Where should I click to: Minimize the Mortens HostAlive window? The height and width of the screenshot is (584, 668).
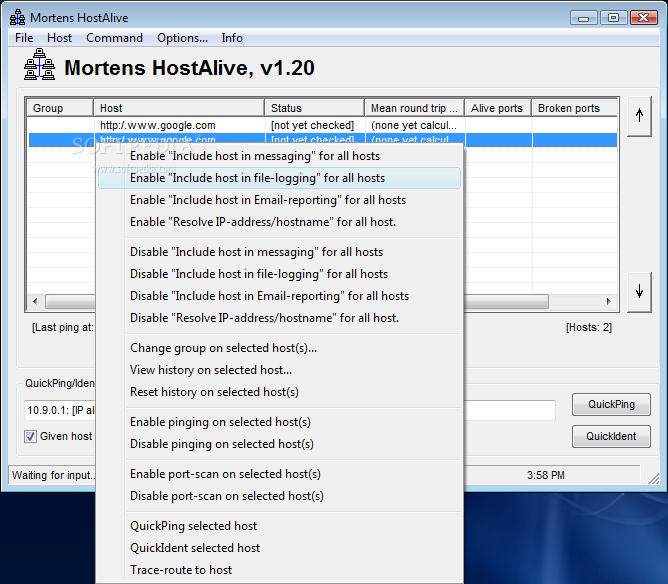point(584,18)
